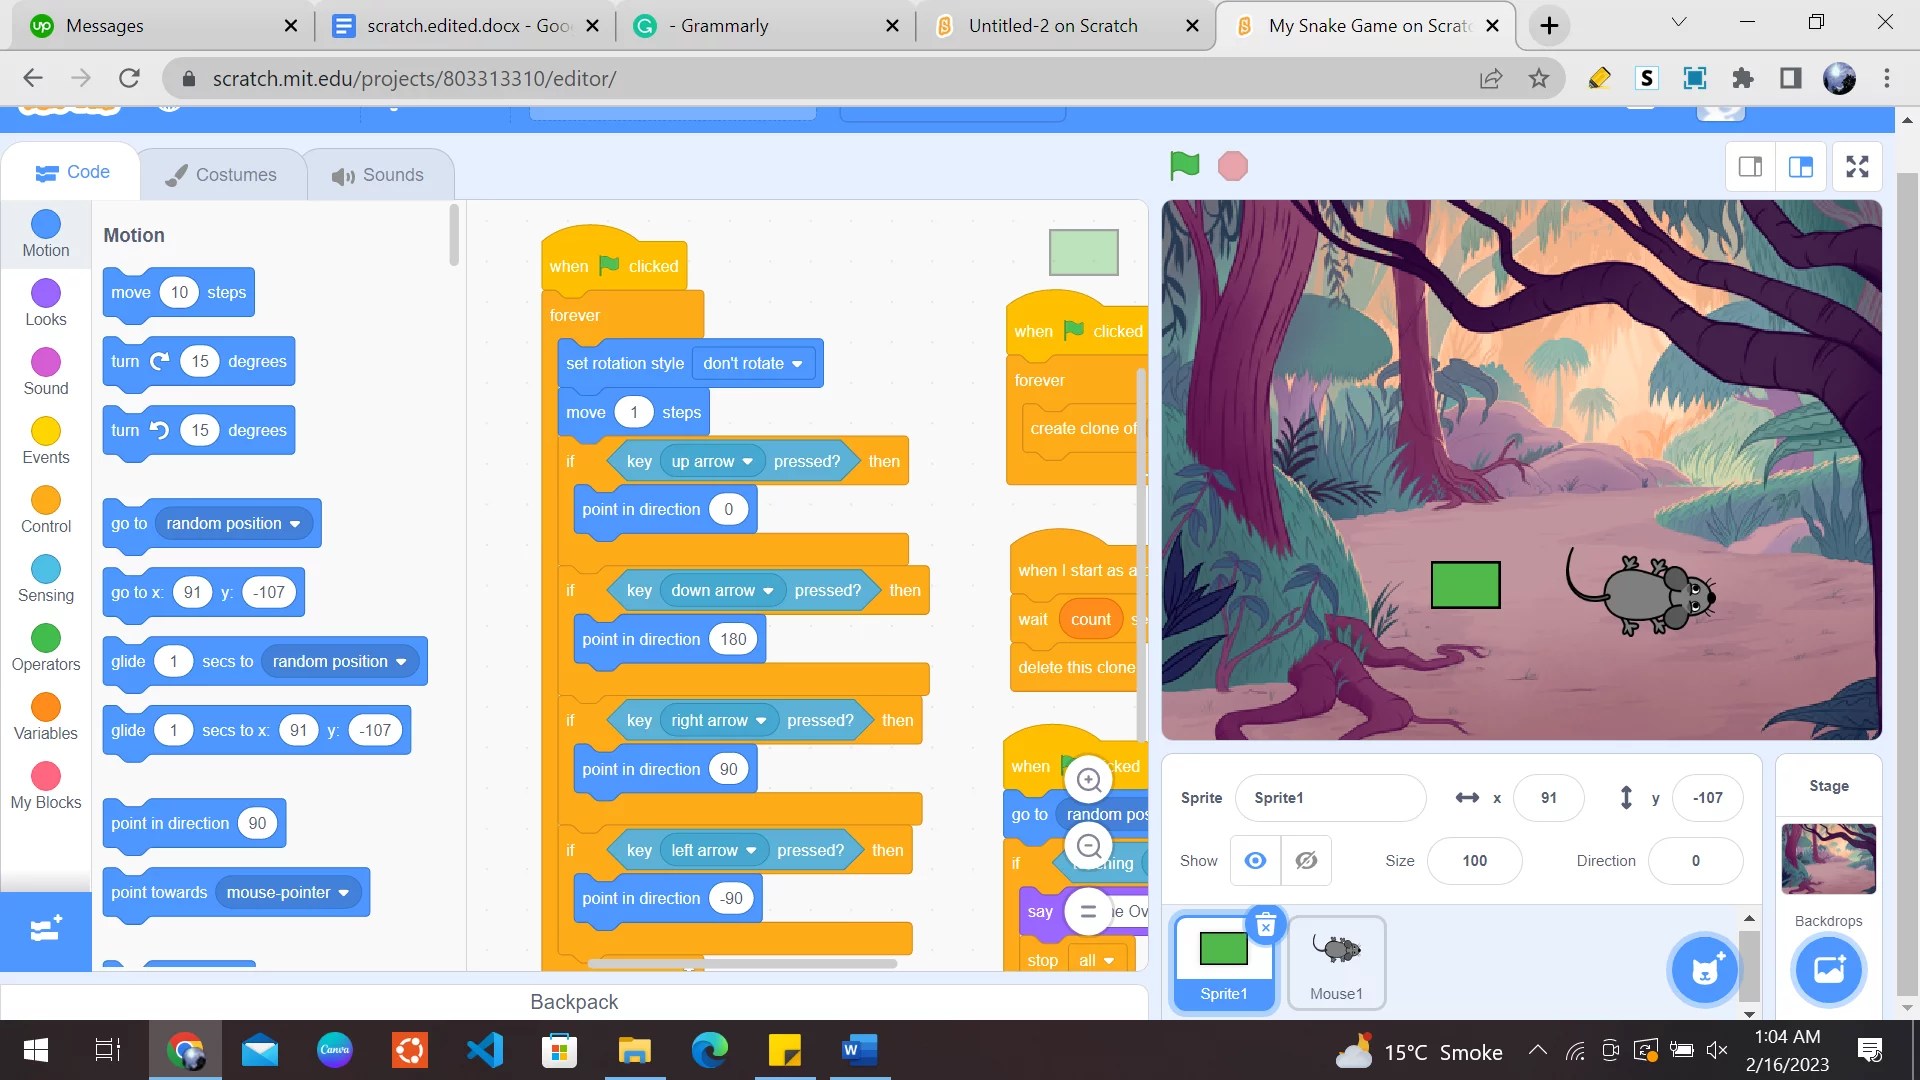Open the mouse-pointer dropdown in point towards
This screenshot has width=1920, height=1080.
coord(288,892)
